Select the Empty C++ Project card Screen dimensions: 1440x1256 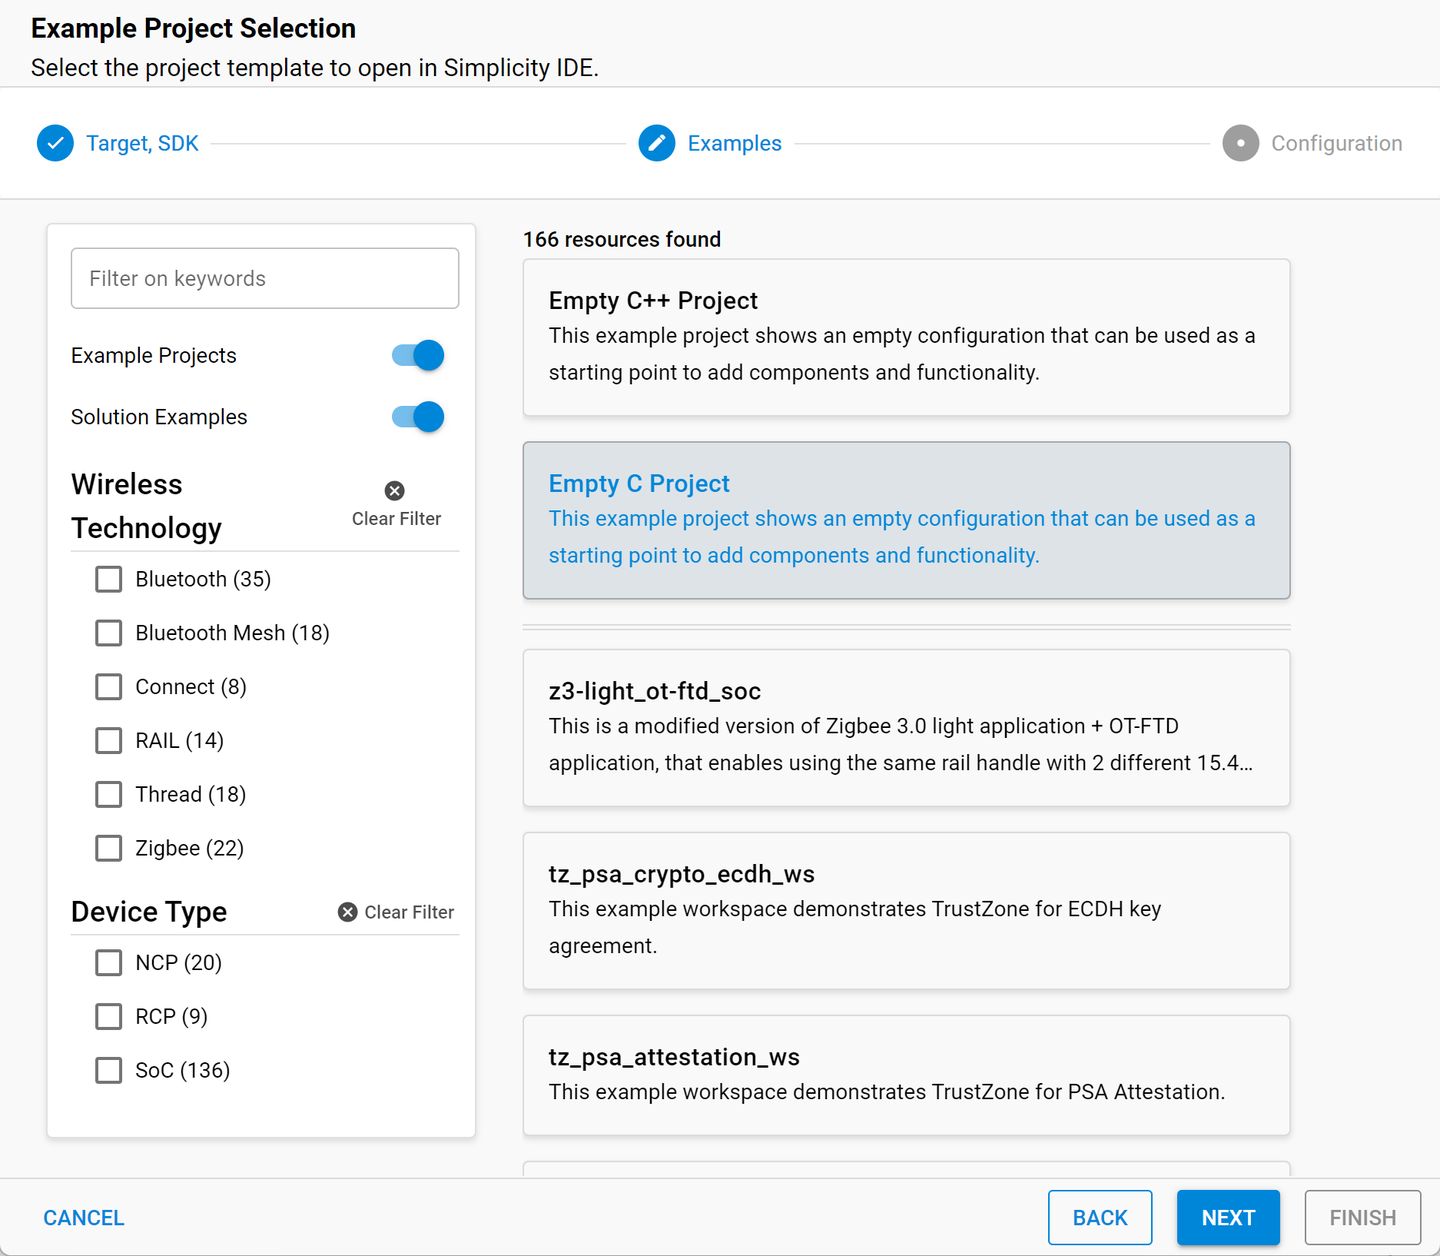pyautogui.click(x=906, y=337)
